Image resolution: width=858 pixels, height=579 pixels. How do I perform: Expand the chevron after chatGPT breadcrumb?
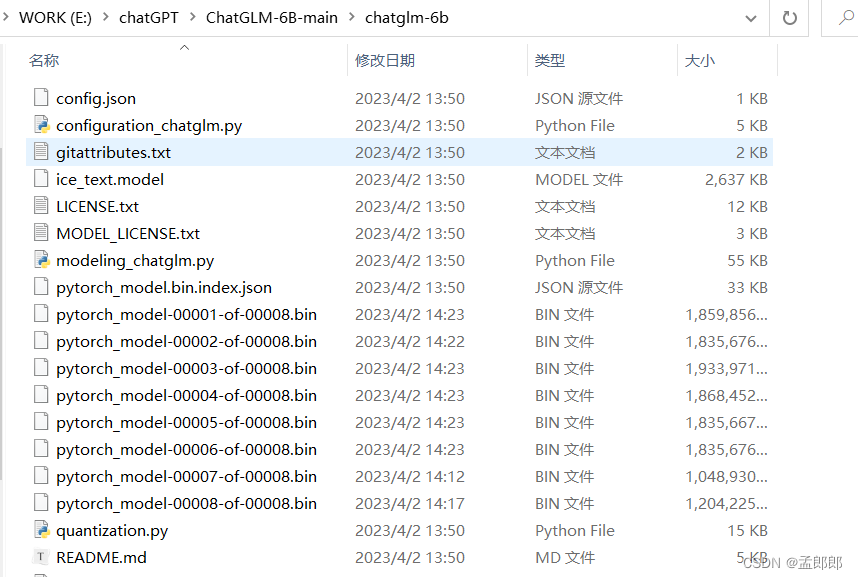tap(193, 17)
